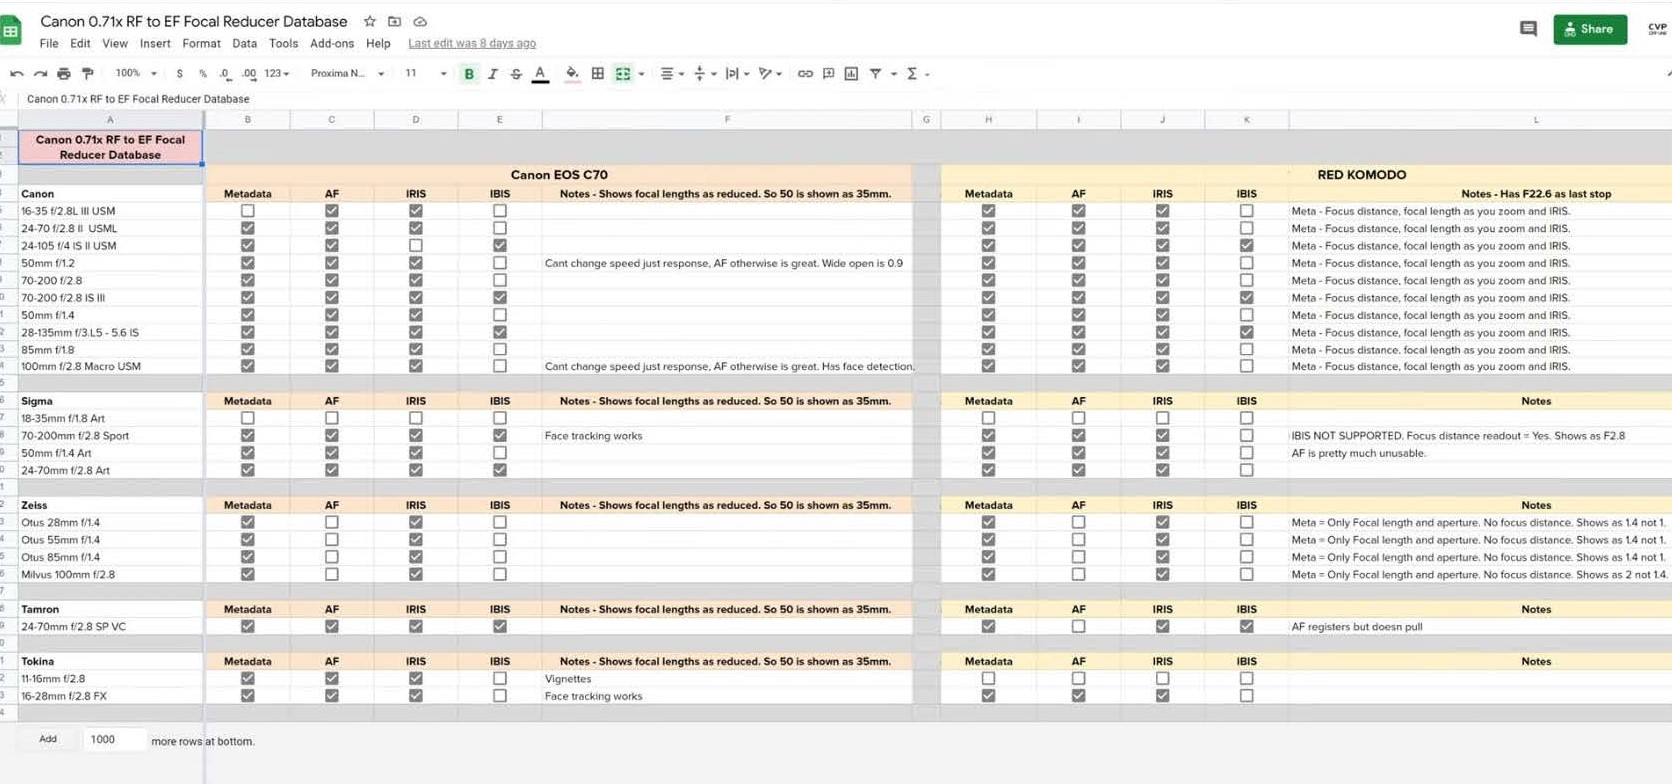This screenshot has width=1672, height=784.
Task: Open the Proxima Nova font dropdown
Action: [347, 74]
